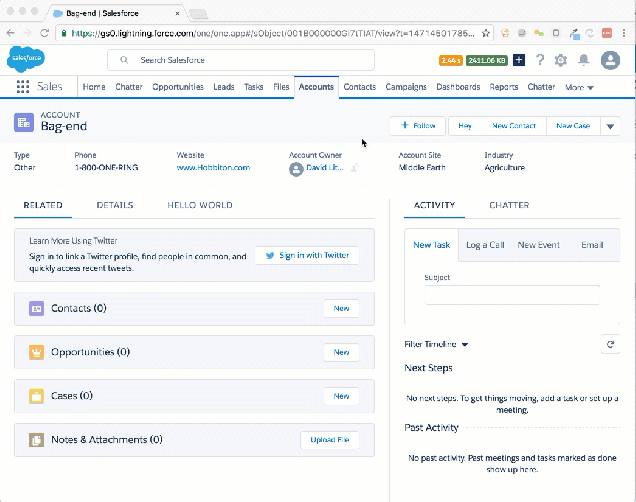Viewport: 636px width, 502px height.
Task: Open the www.Hobbiton.com website link
Action: (213, 168)
